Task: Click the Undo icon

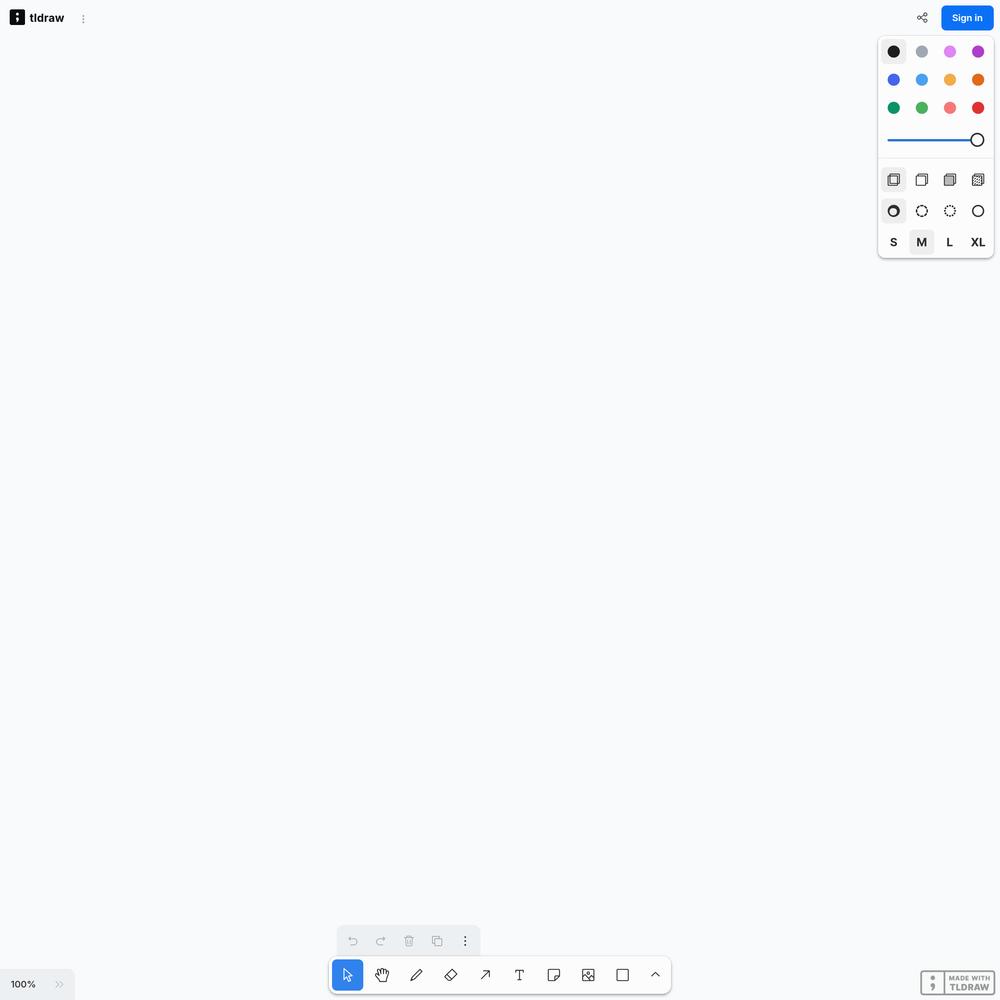Action: 353,941
